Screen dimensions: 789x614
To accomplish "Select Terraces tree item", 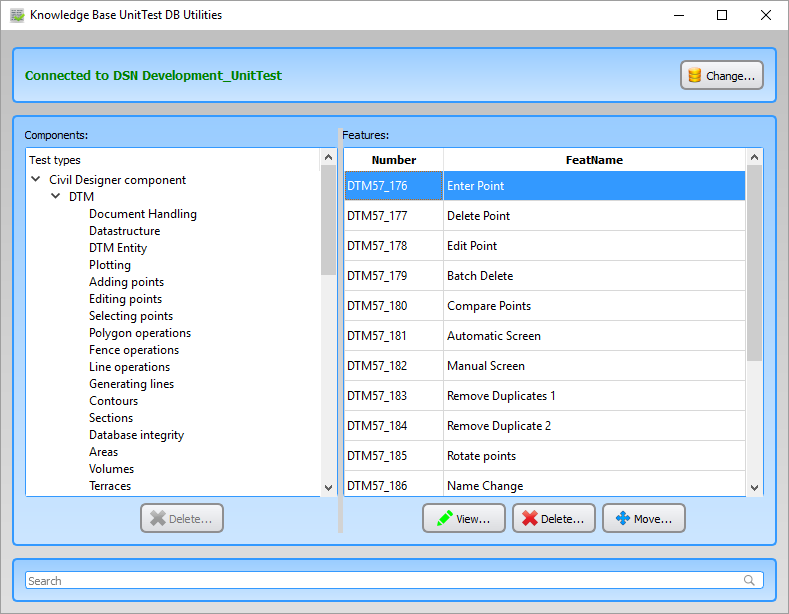I will 110,486.
